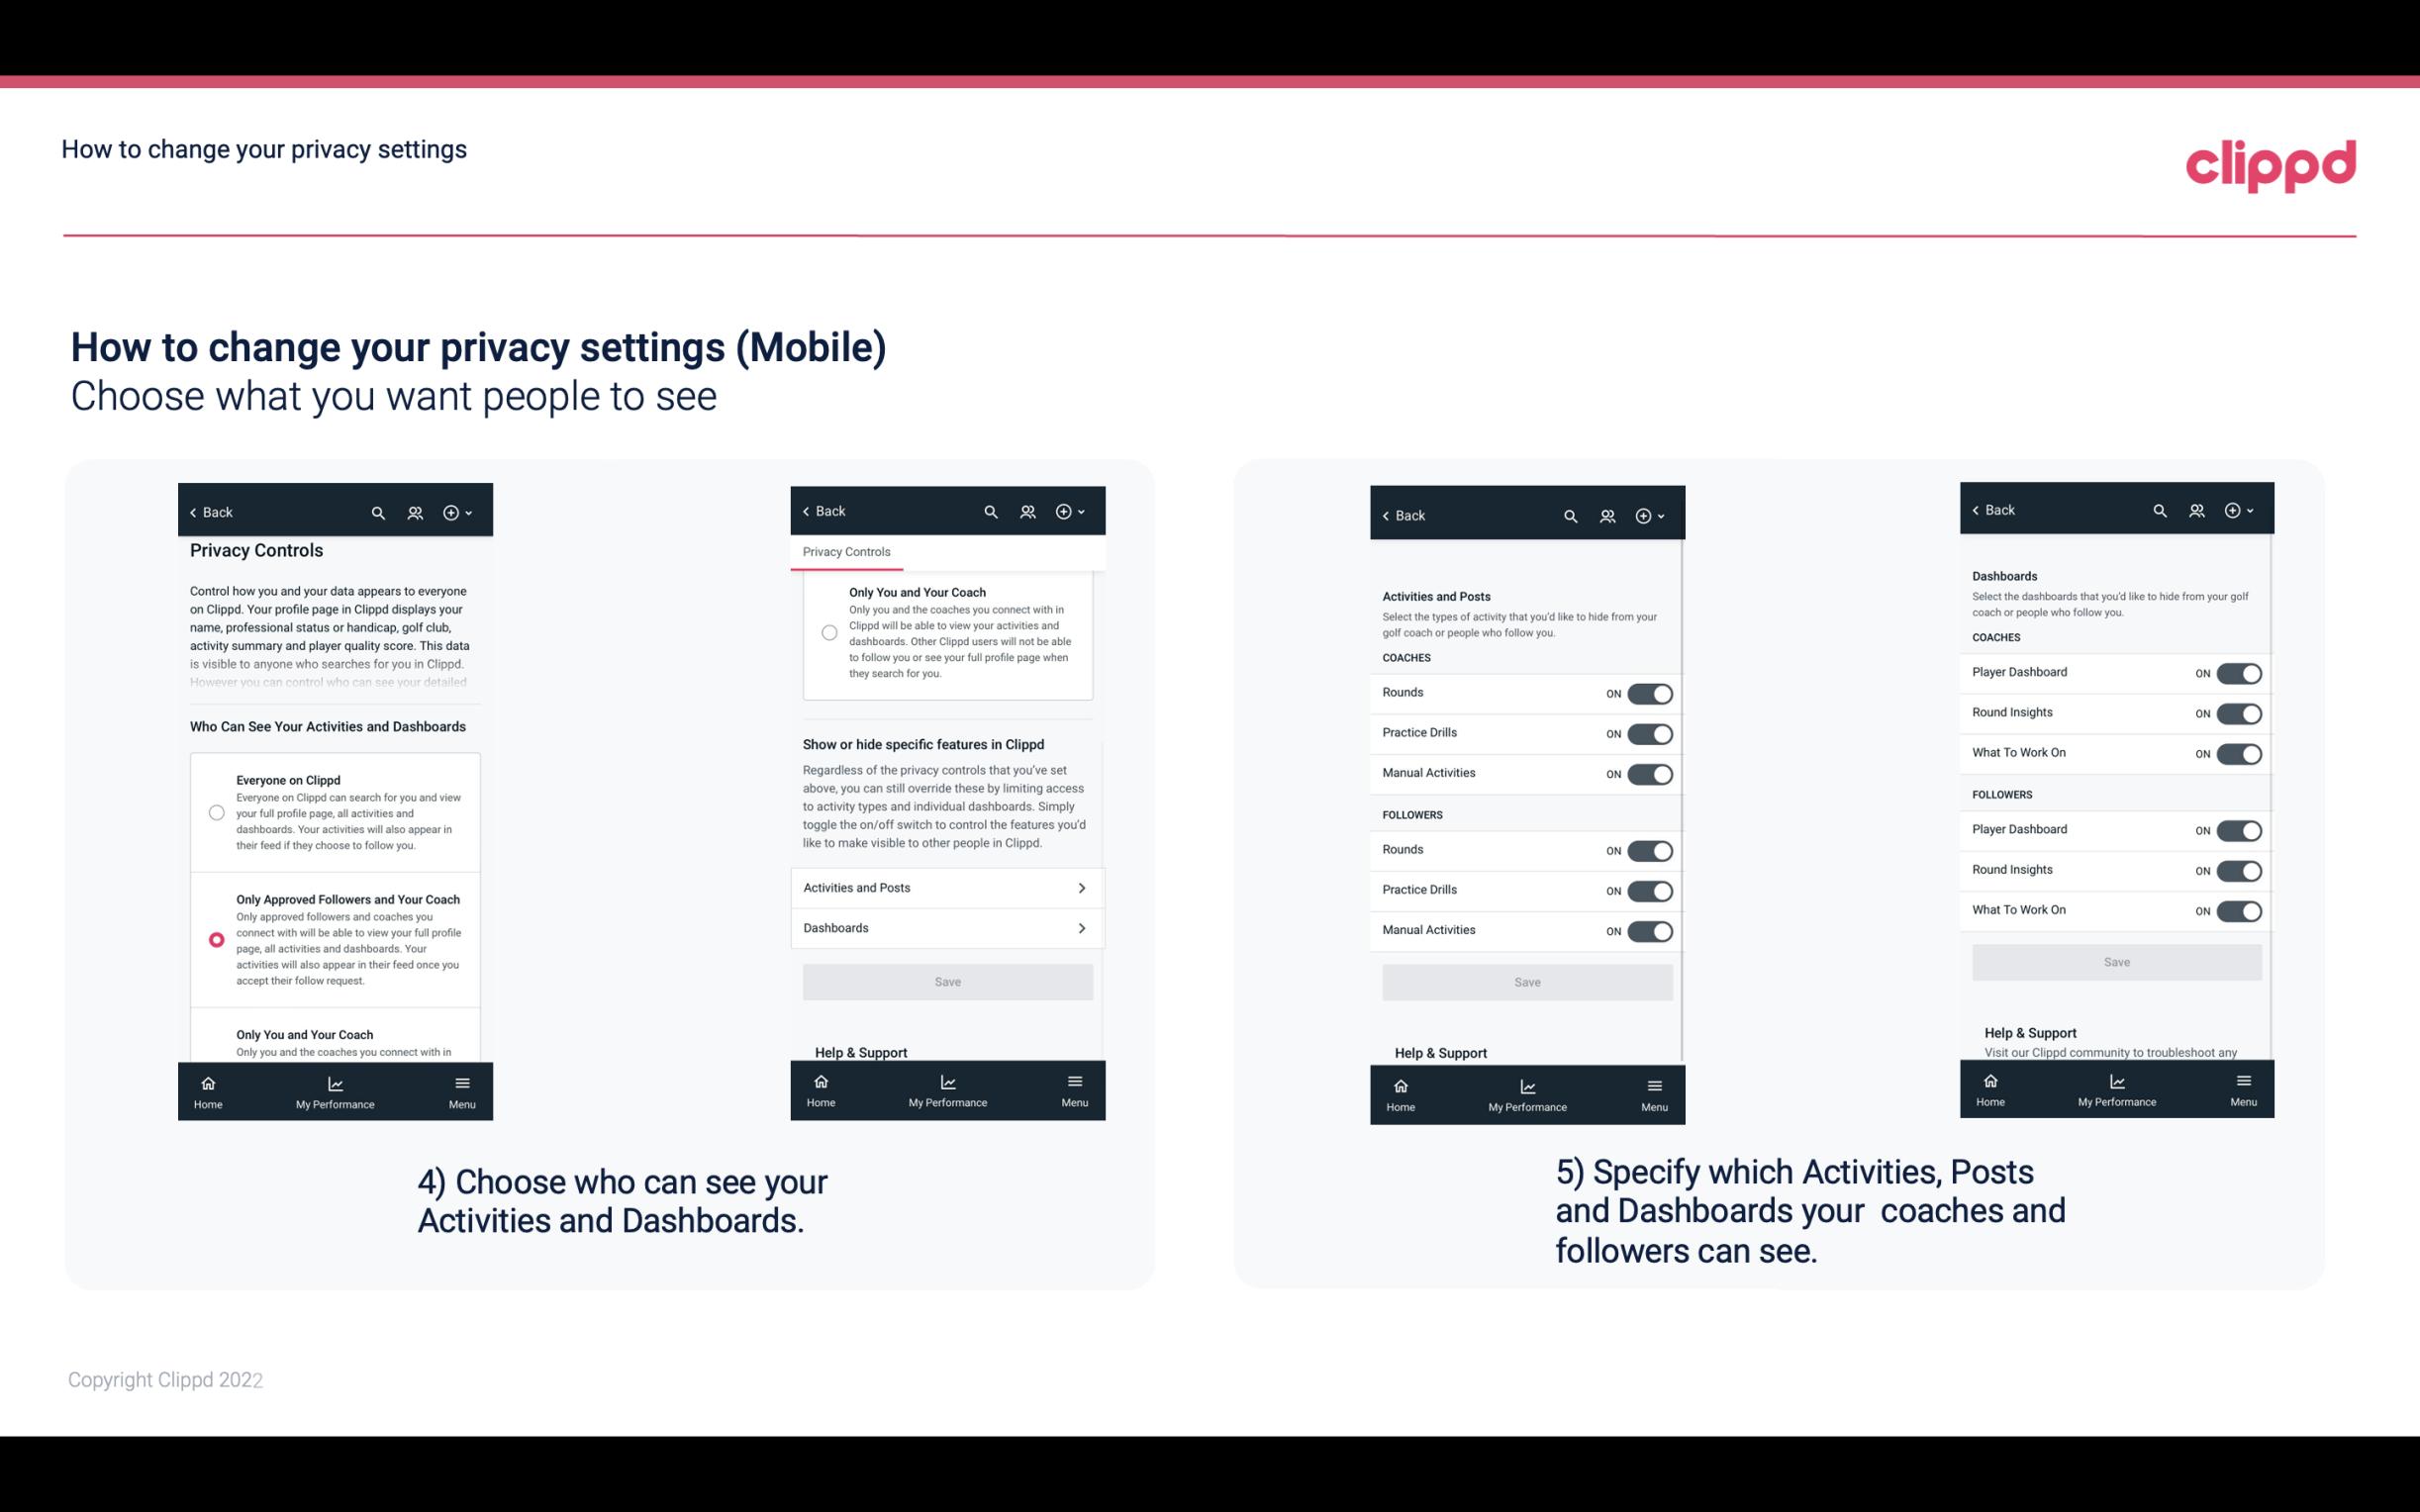
Task: Select Only Approved Followers and Your Coach radio button
Action: [x=215, y=939]
